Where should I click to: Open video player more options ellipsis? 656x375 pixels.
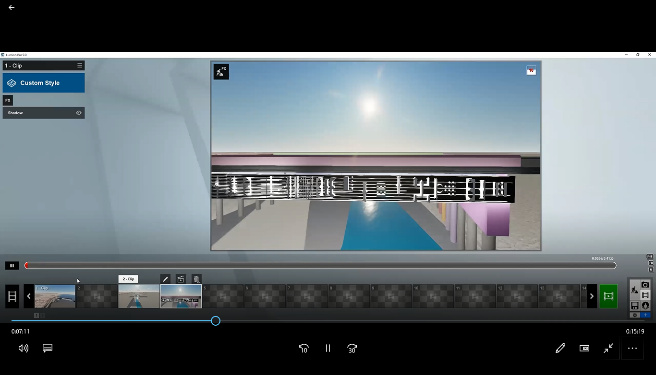pyautogui.click(x=632, y=348)
